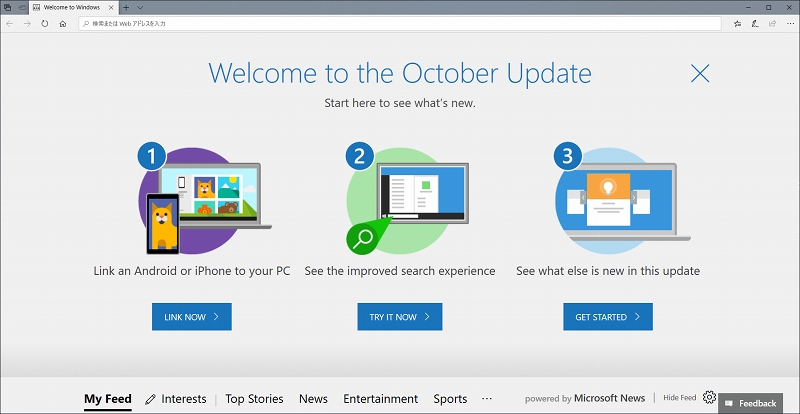The height and width of the screenshot is (414, 800).
Task: Open the Entertainment feed tab
Action: click(381, 399)
